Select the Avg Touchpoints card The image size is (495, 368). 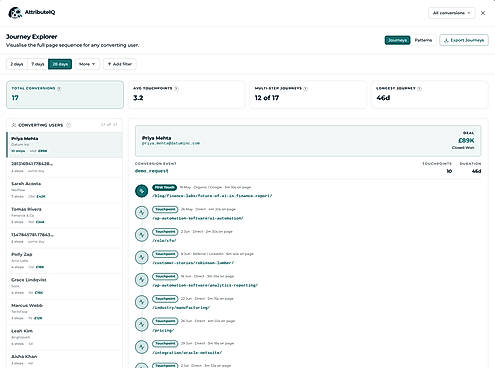pyautogui.click(x=186, y=95)
